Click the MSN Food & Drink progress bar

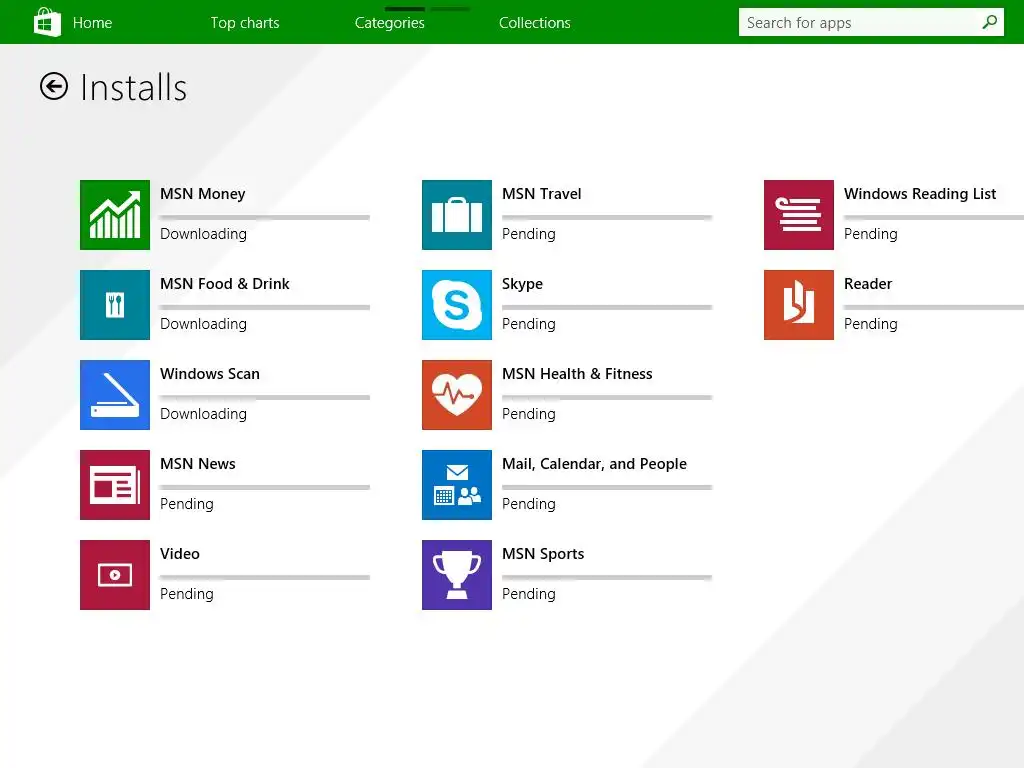coord(264,308)
